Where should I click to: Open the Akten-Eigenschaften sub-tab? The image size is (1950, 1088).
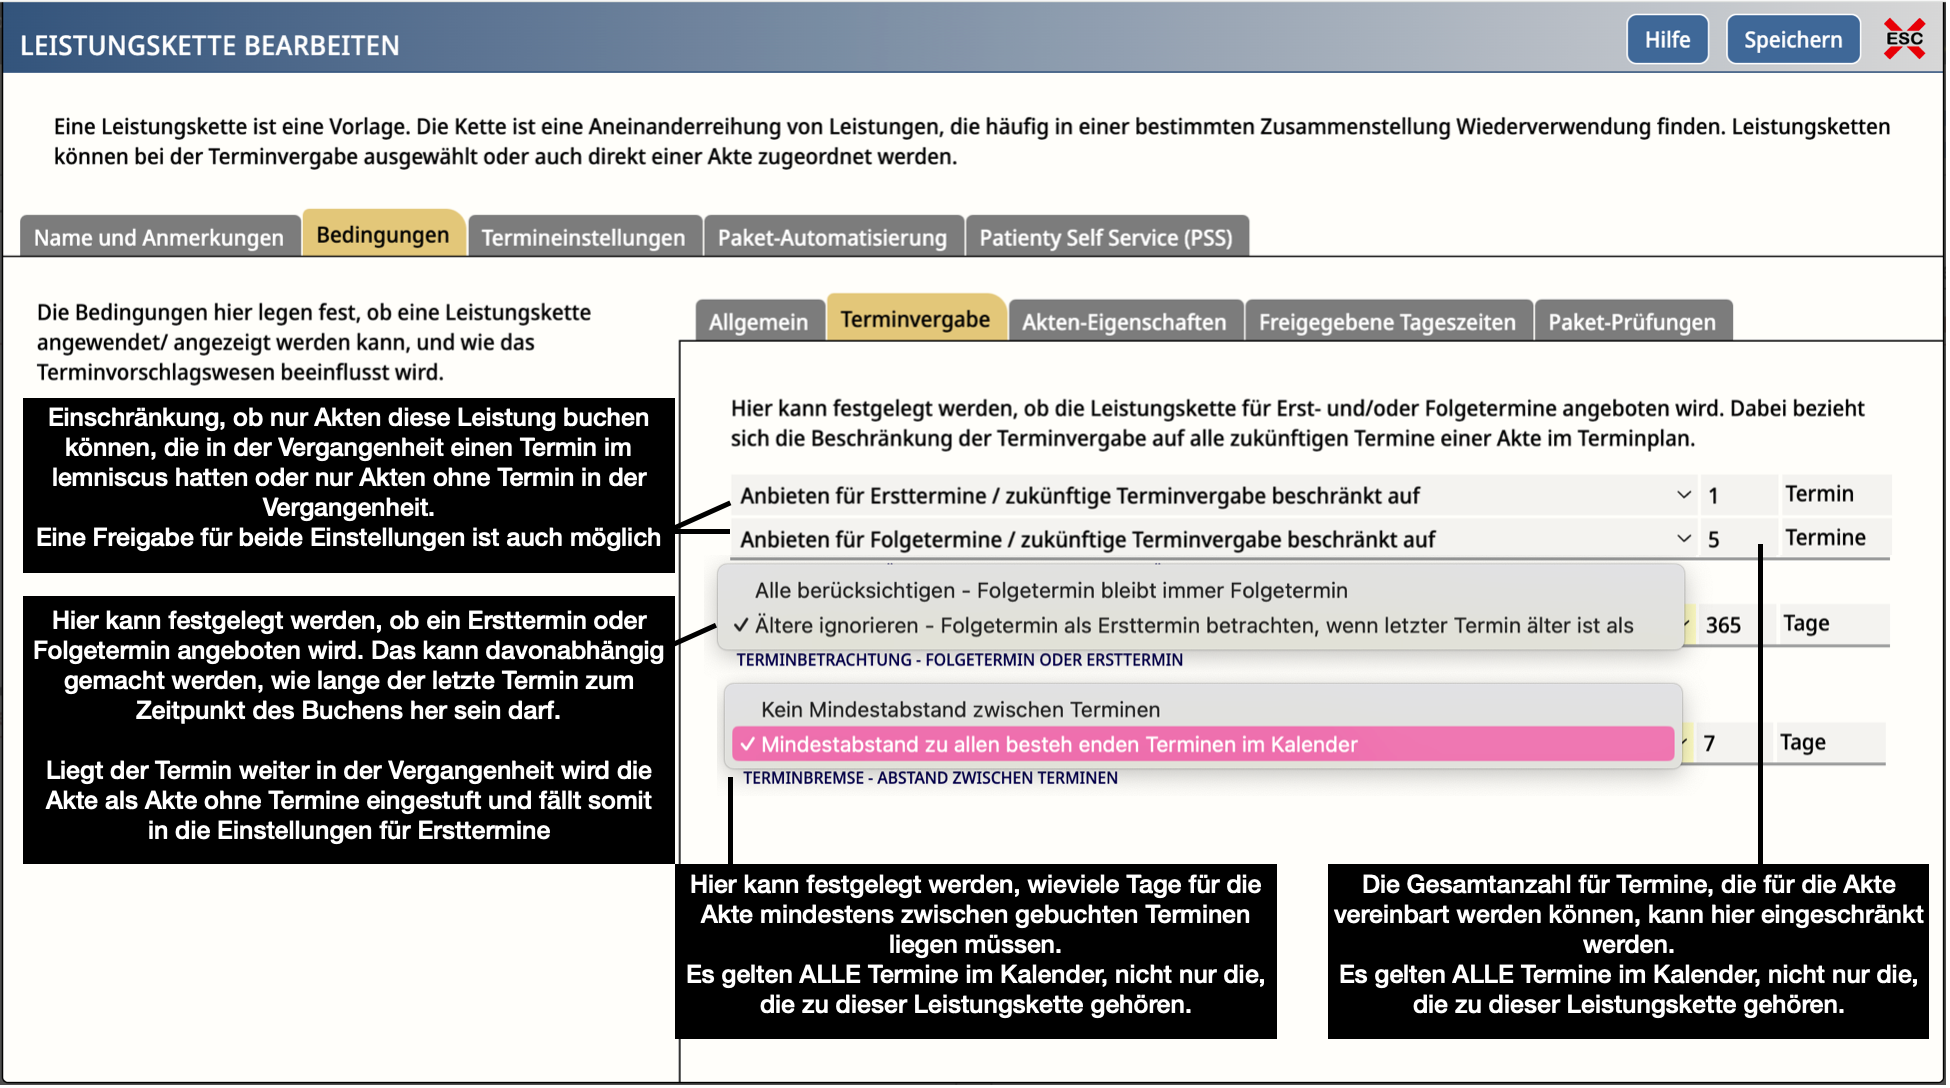pyautogui.click(x=1124, y=321)
